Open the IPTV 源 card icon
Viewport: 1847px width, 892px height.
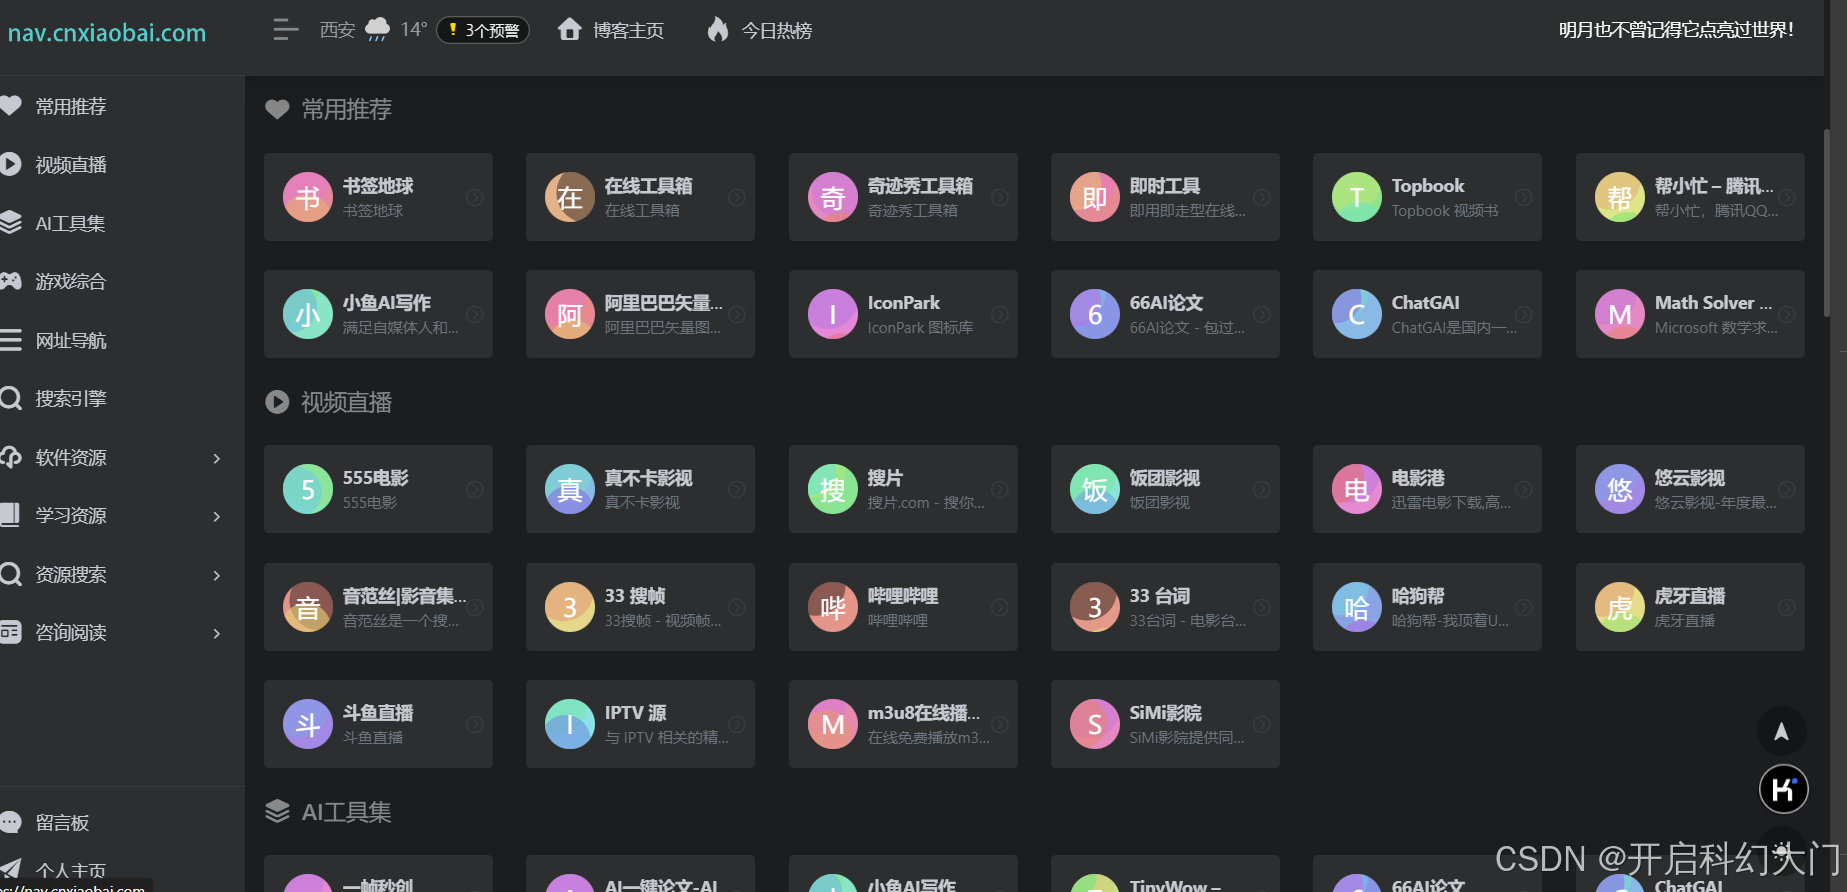coord(570,724)
